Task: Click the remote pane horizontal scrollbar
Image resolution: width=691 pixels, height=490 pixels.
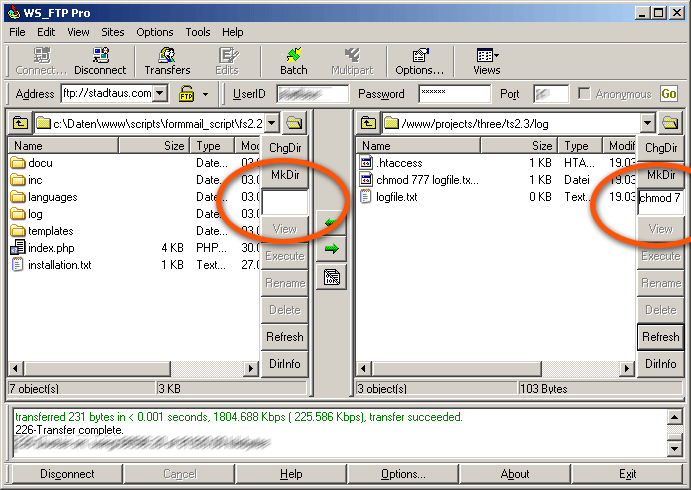Action: point(494,368)
